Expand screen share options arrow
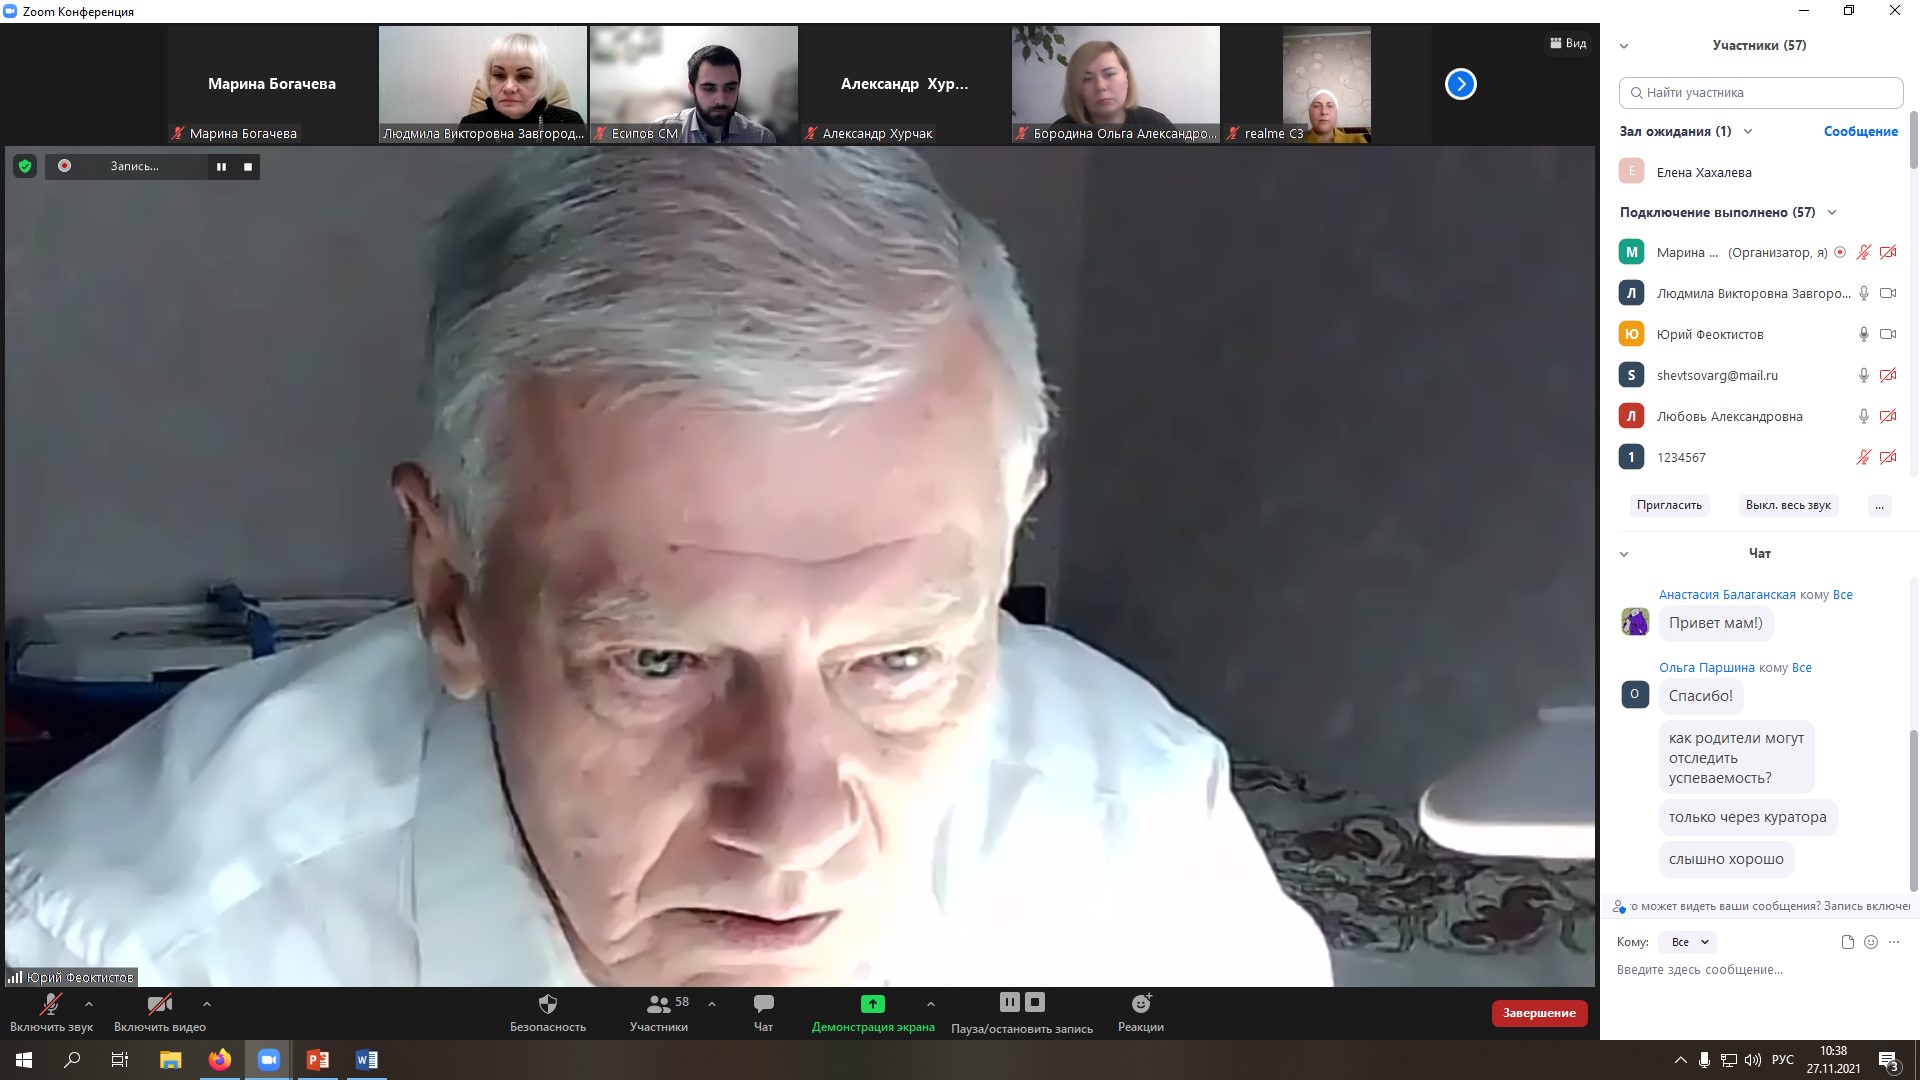Screen dimensions: 1920x1080 [x=931, y=1003]
